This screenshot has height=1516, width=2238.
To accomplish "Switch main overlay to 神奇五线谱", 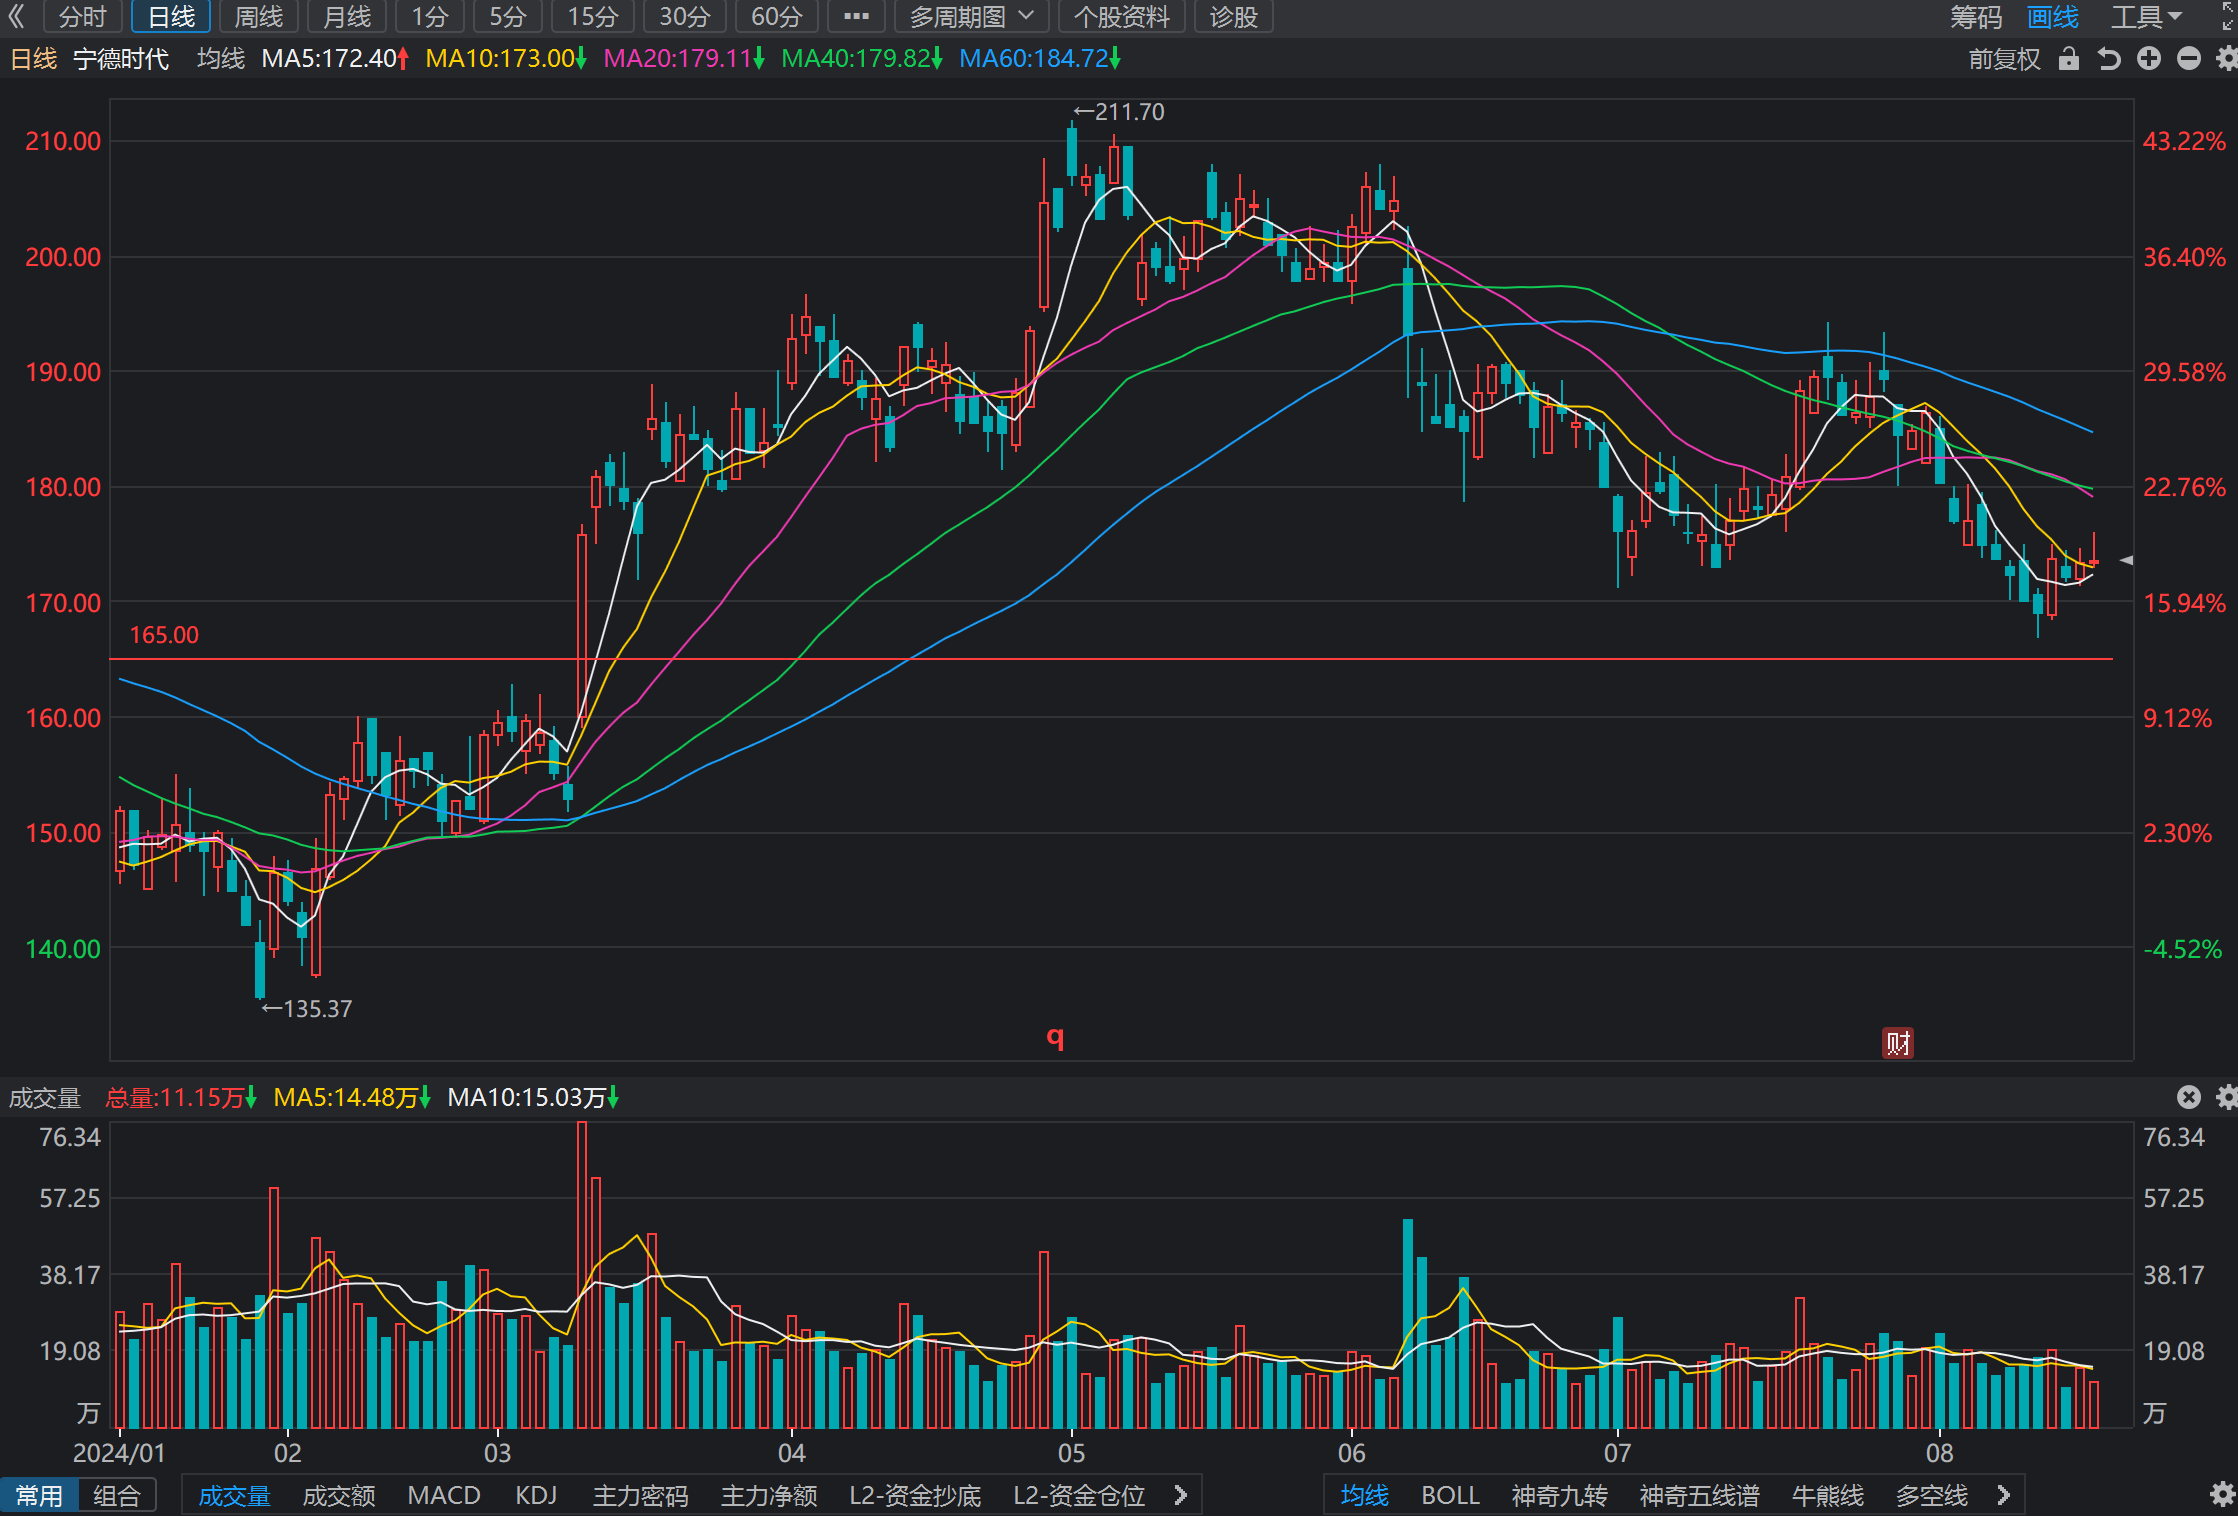I will tap(1699, 1495).
